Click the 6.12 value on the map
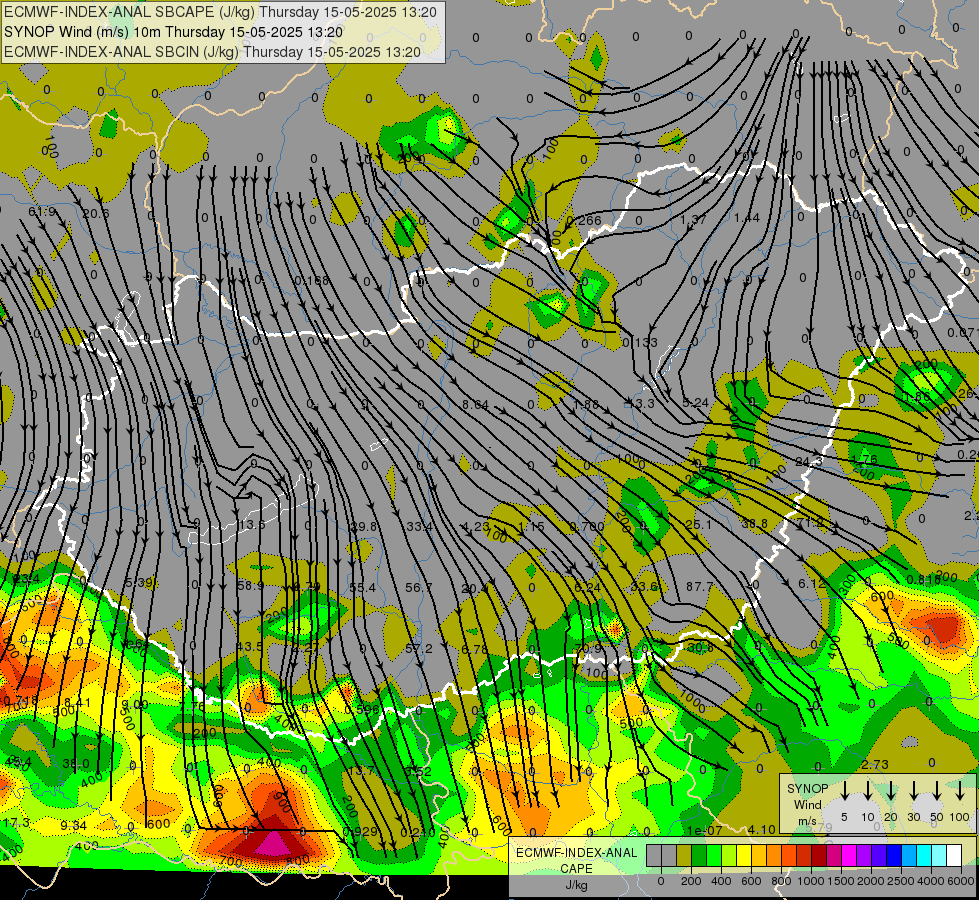Viewport: 979px width, 900px height. point(812,583)
